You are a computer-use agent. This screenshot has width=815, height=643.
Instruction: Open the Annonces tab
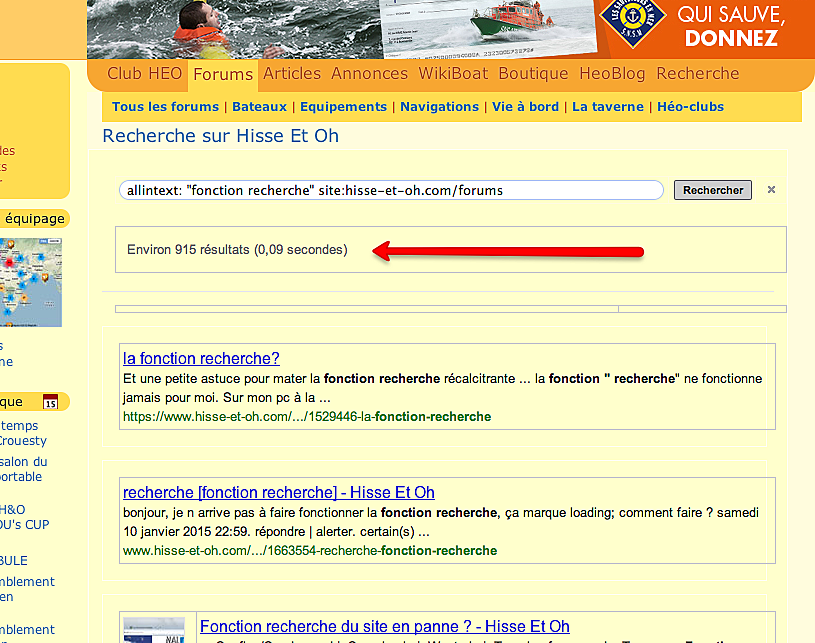pos(369,74)
